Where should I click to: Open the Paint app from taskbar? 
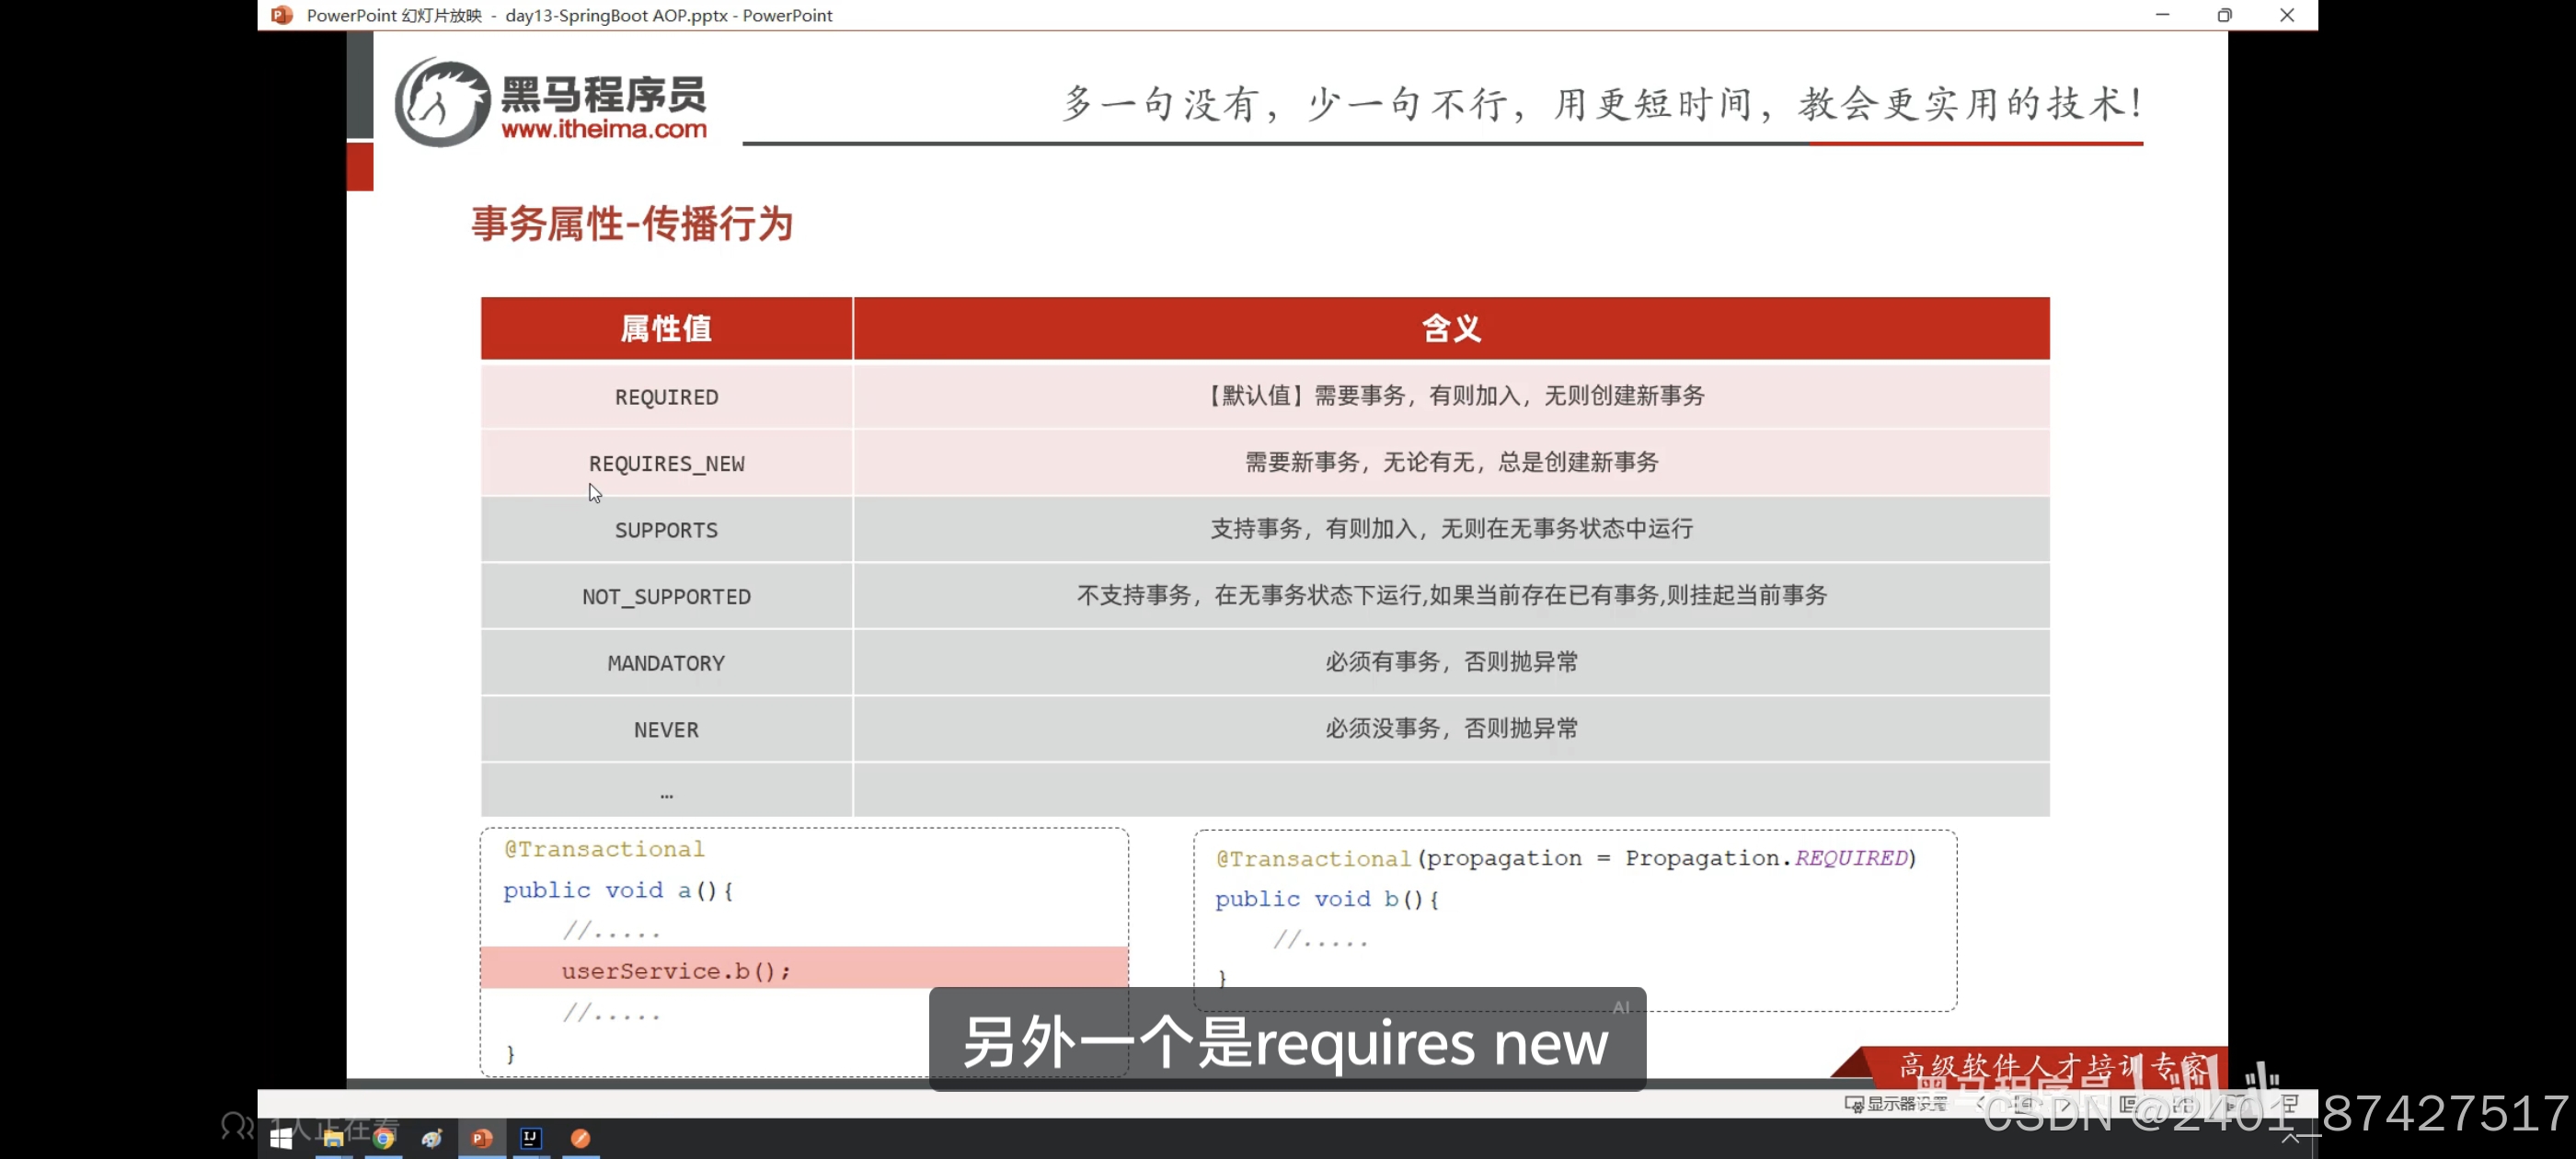point(432,1138)
